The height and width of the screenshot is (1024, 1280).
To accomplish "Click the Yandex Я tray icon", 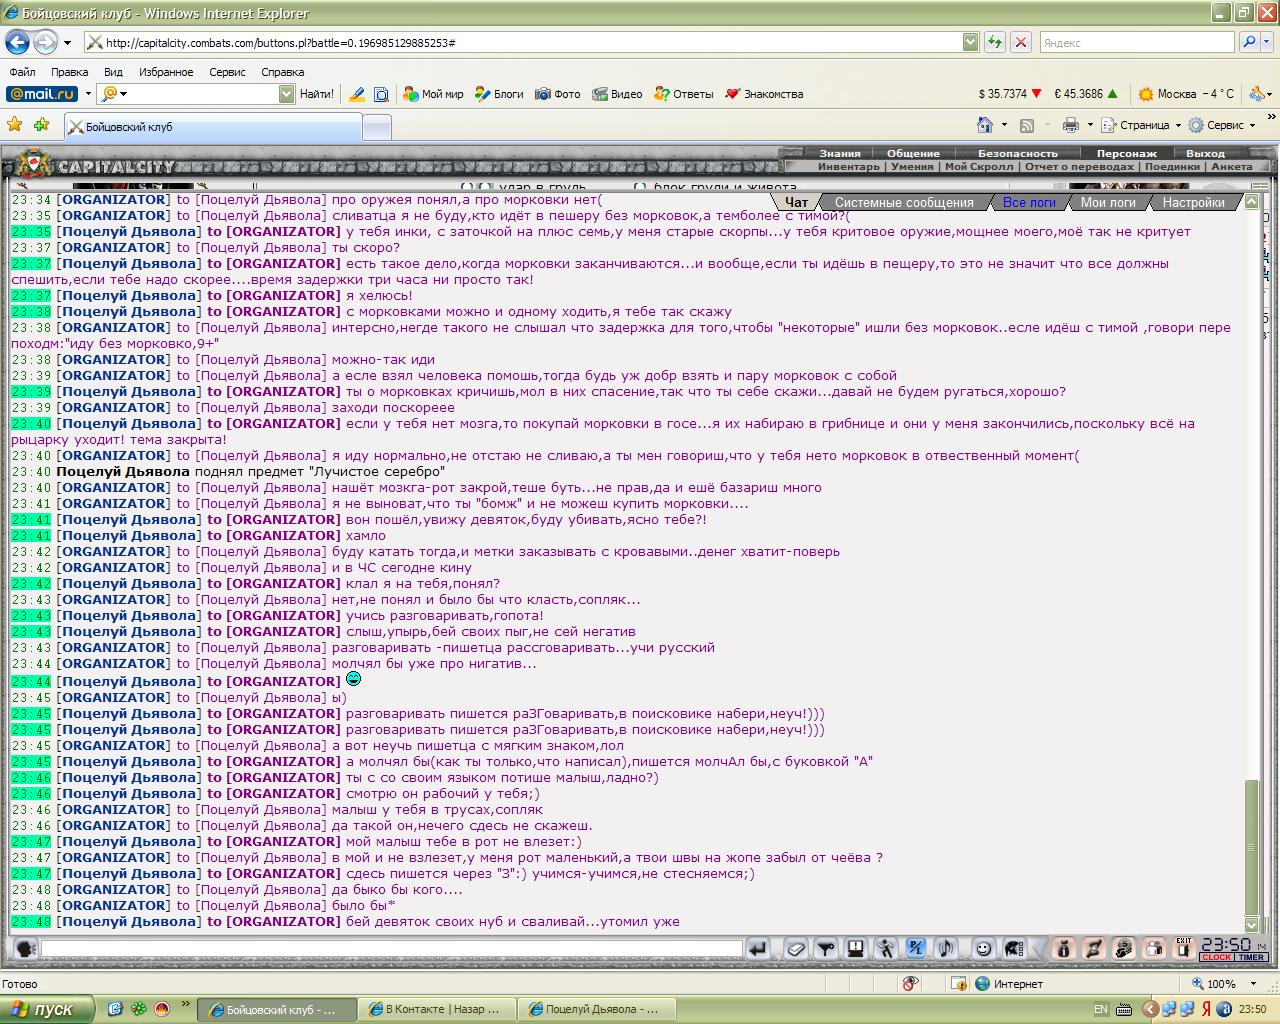I will point(1206,1009).
